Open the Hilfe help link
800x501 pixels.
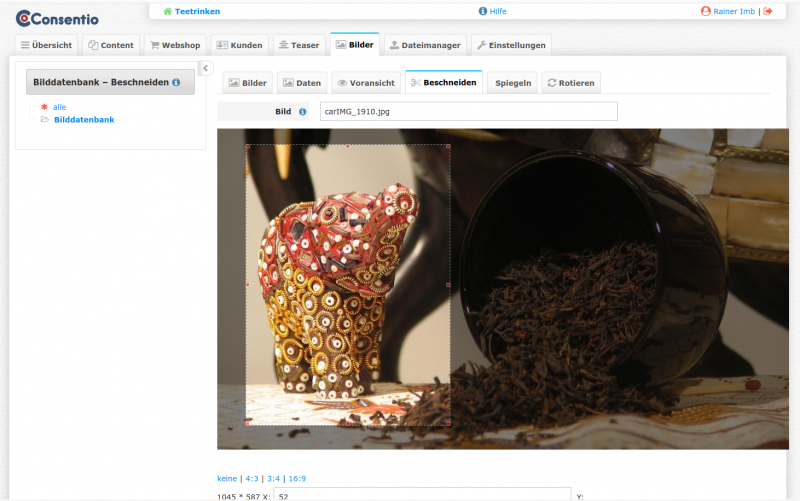coord(492,11)
